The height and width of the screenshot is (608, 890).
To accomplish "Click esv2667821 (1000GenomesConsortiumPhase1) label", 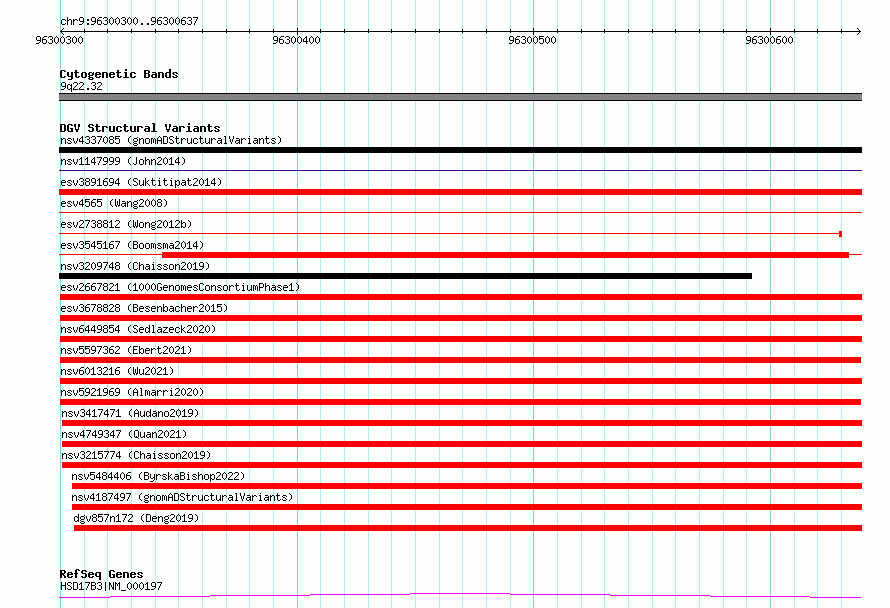I will [180, 287].
